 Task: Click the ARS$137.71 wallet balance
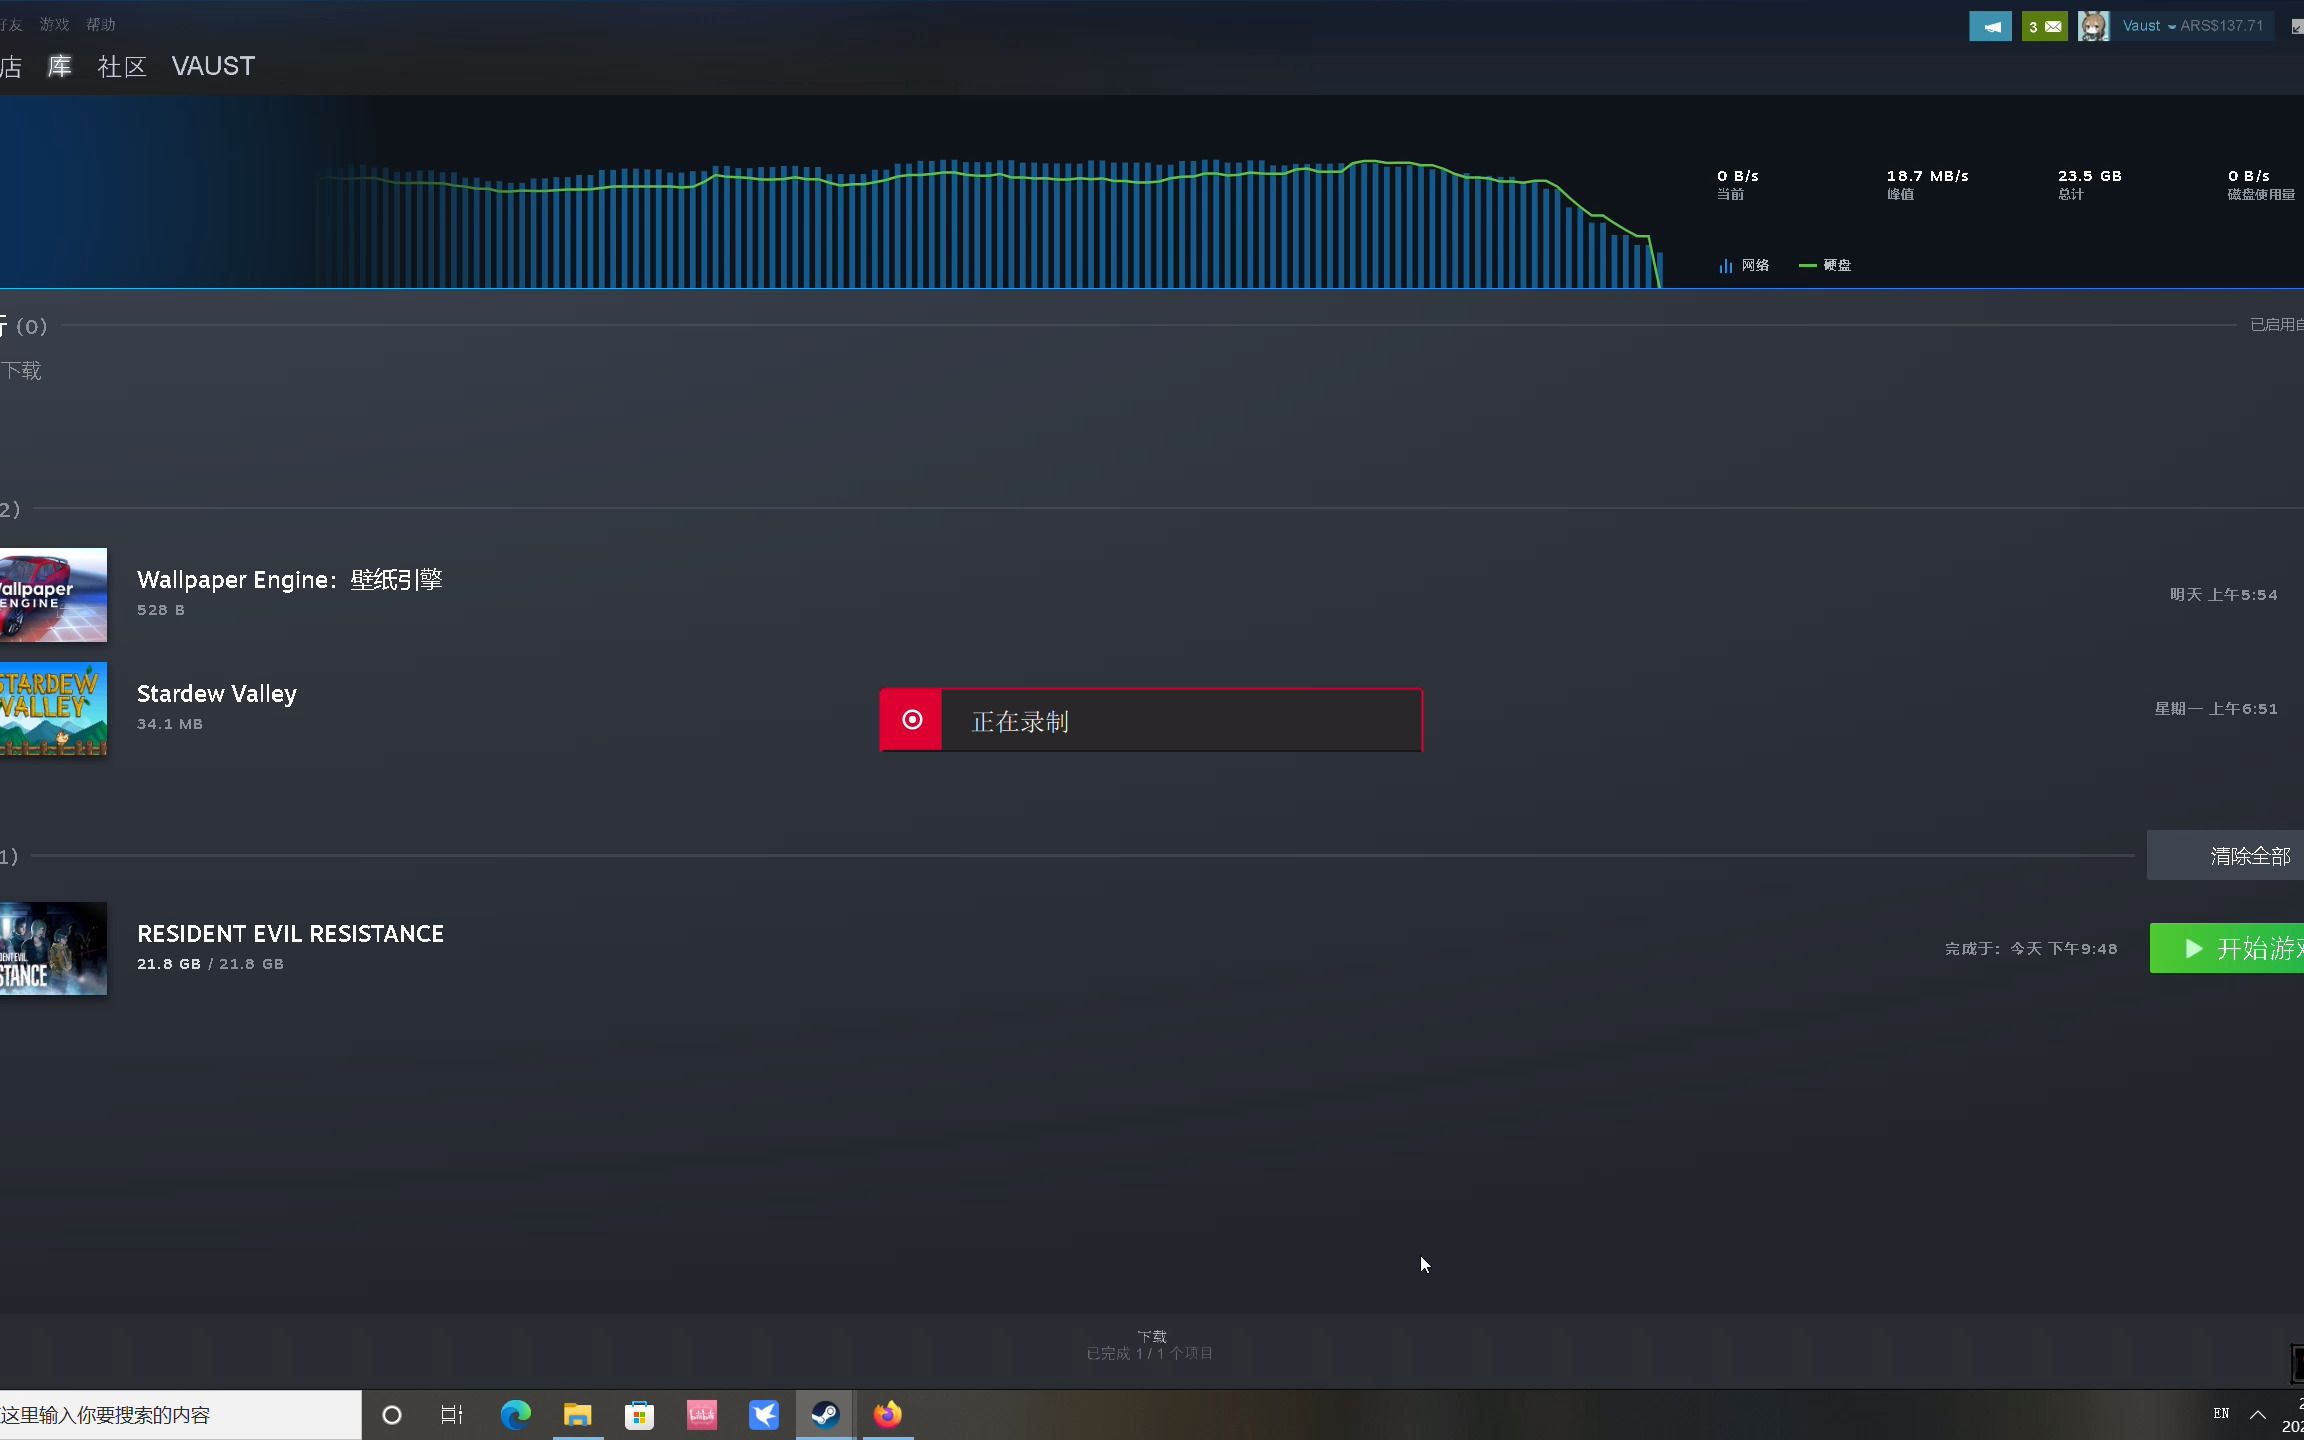[x=2222, y=26]
